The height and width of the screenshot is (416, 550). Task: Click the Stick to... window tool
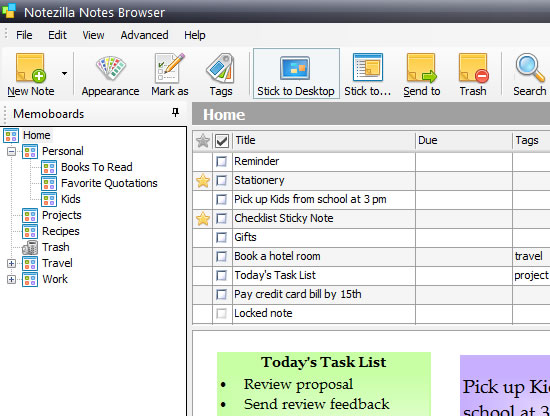367,74
